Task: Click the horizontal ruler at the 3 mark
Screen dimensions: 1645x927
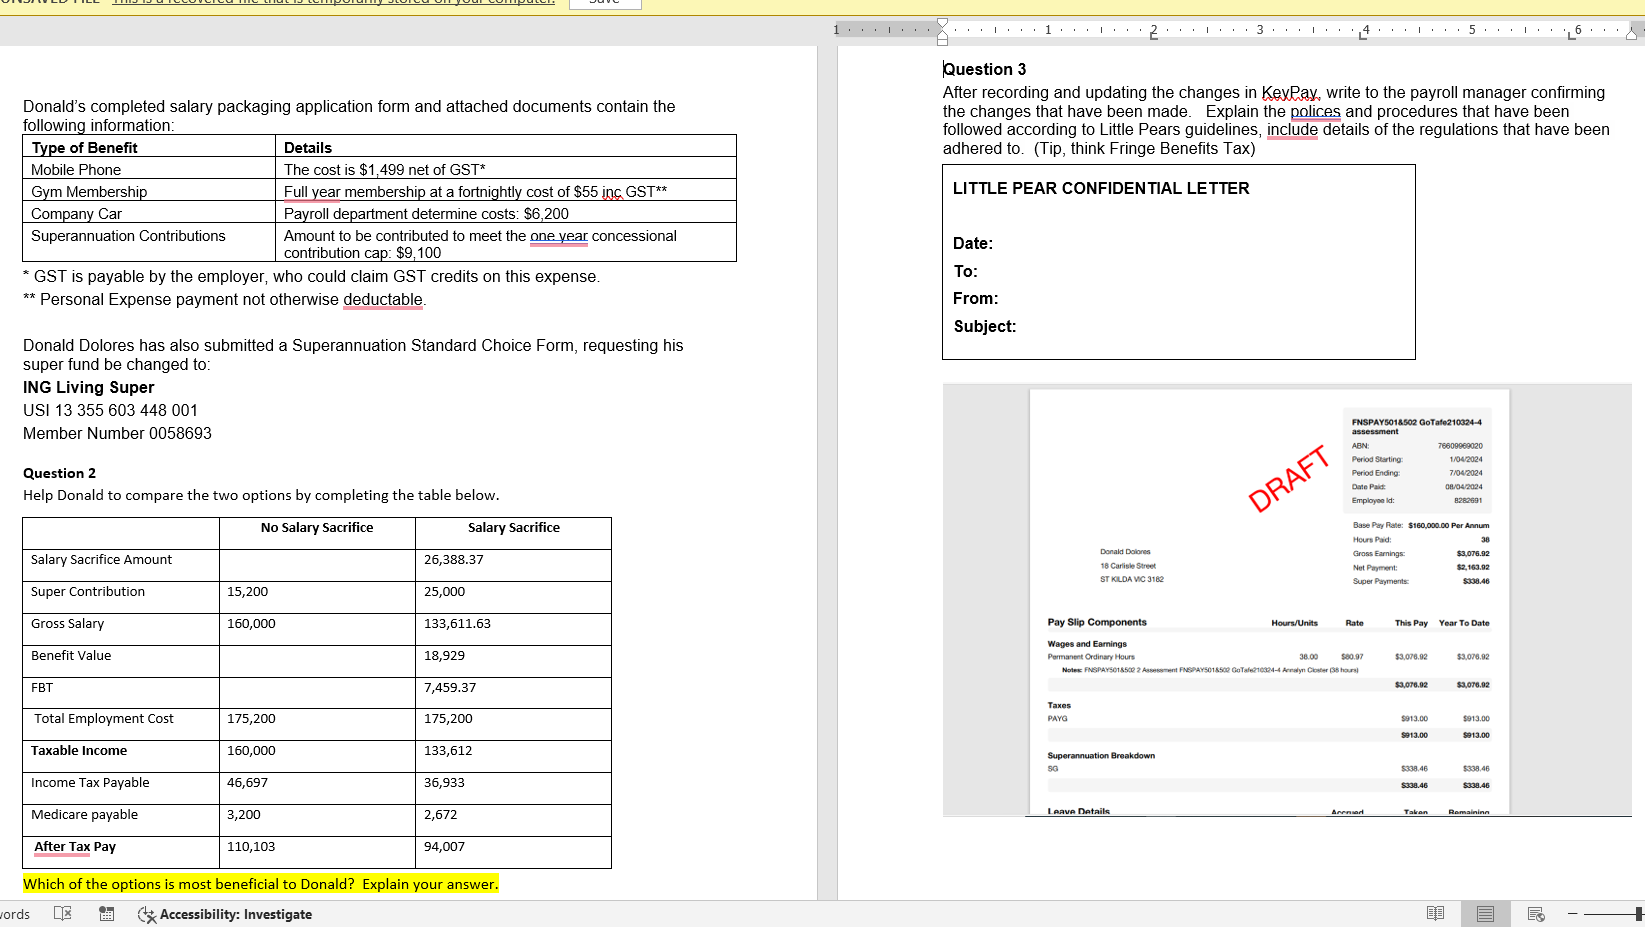Action: click(x=1259, y=30)
